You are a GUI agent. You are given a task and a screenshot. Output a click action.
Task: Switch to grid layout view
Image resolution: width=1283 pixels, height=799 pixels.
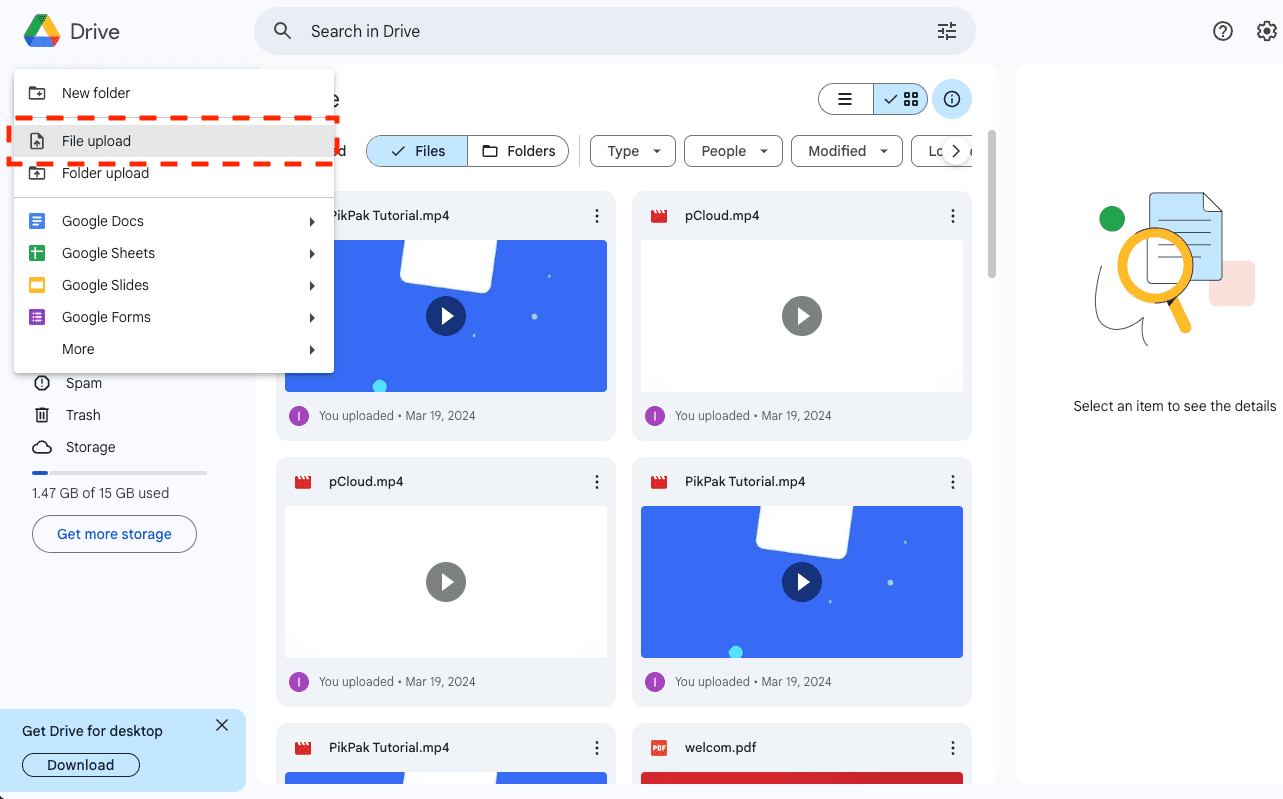[901, 99]
